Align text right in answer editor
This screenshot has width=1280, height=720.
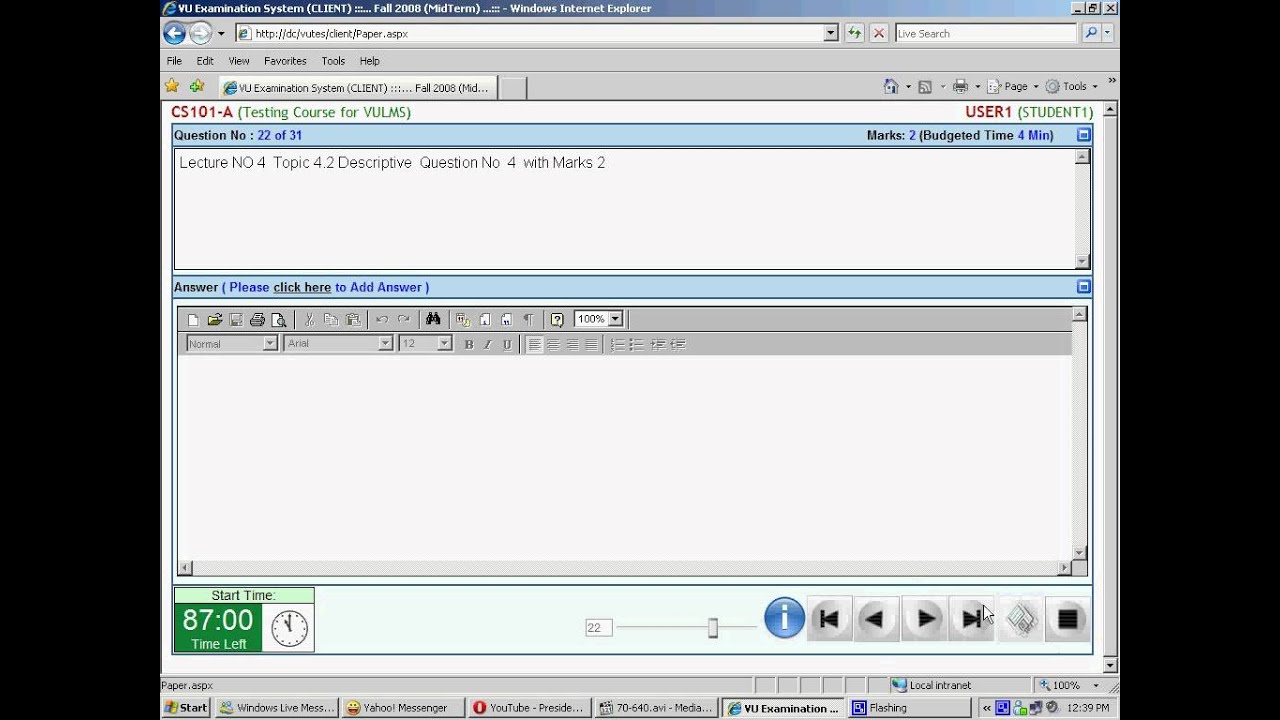(x=572, y=344)
